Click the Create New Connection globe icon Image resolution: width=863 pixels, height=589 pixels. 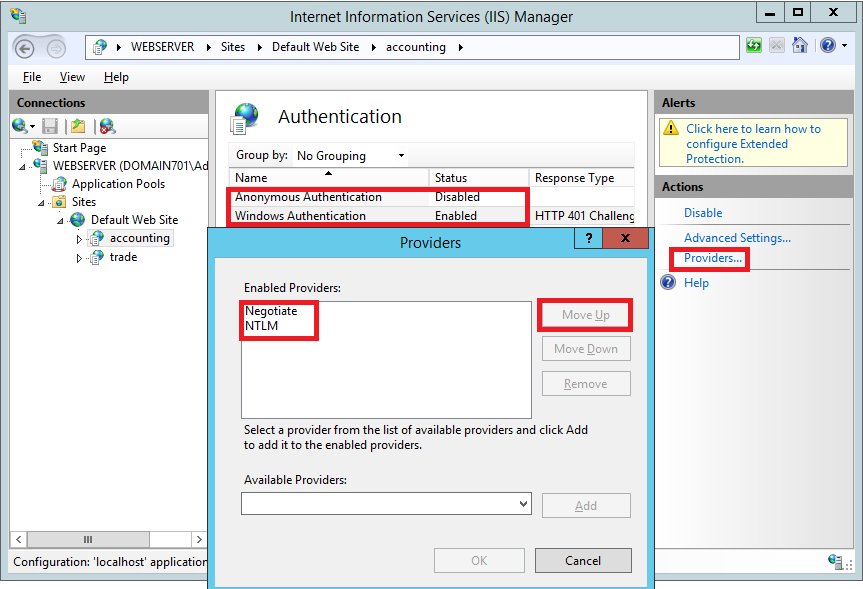[x=21, y=126]
